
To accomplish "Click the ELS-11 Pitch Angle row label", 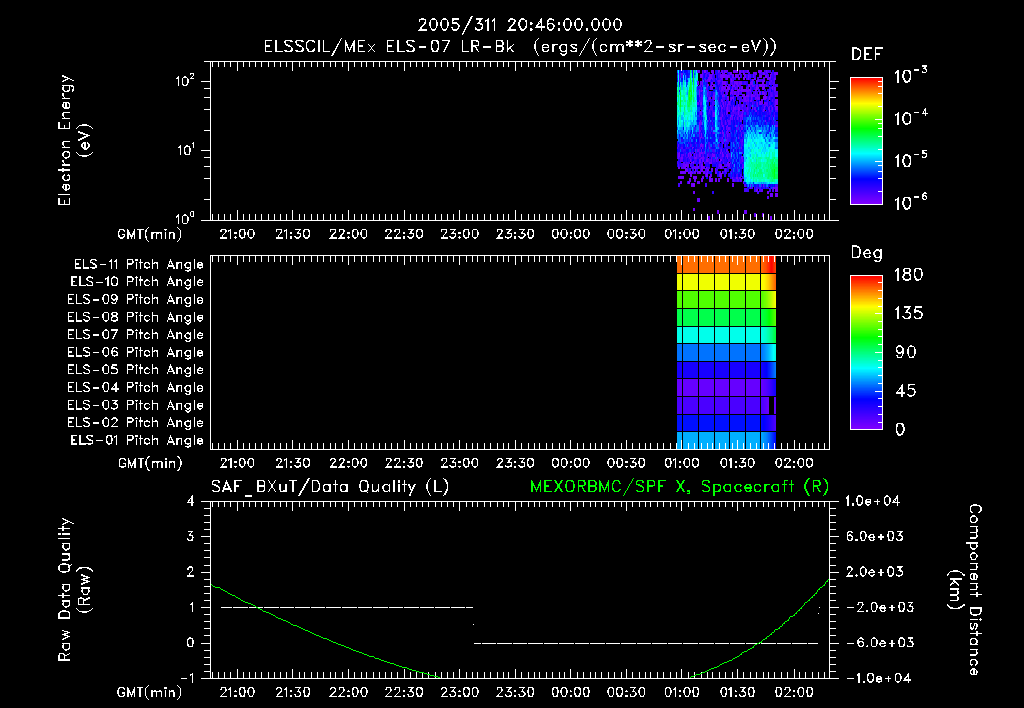I will pos(138,265).
